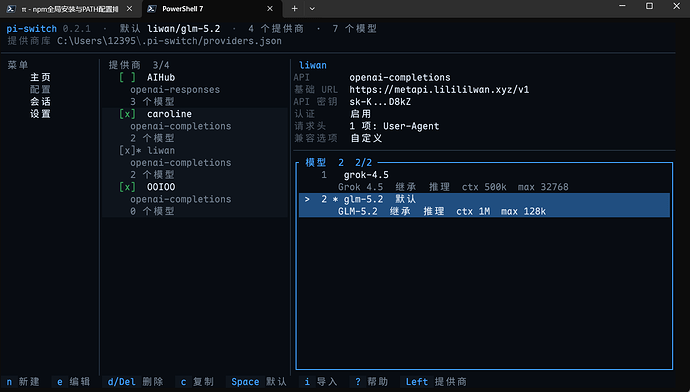
Task: Toggle the liwan provider checkbox
Action: 127,150
